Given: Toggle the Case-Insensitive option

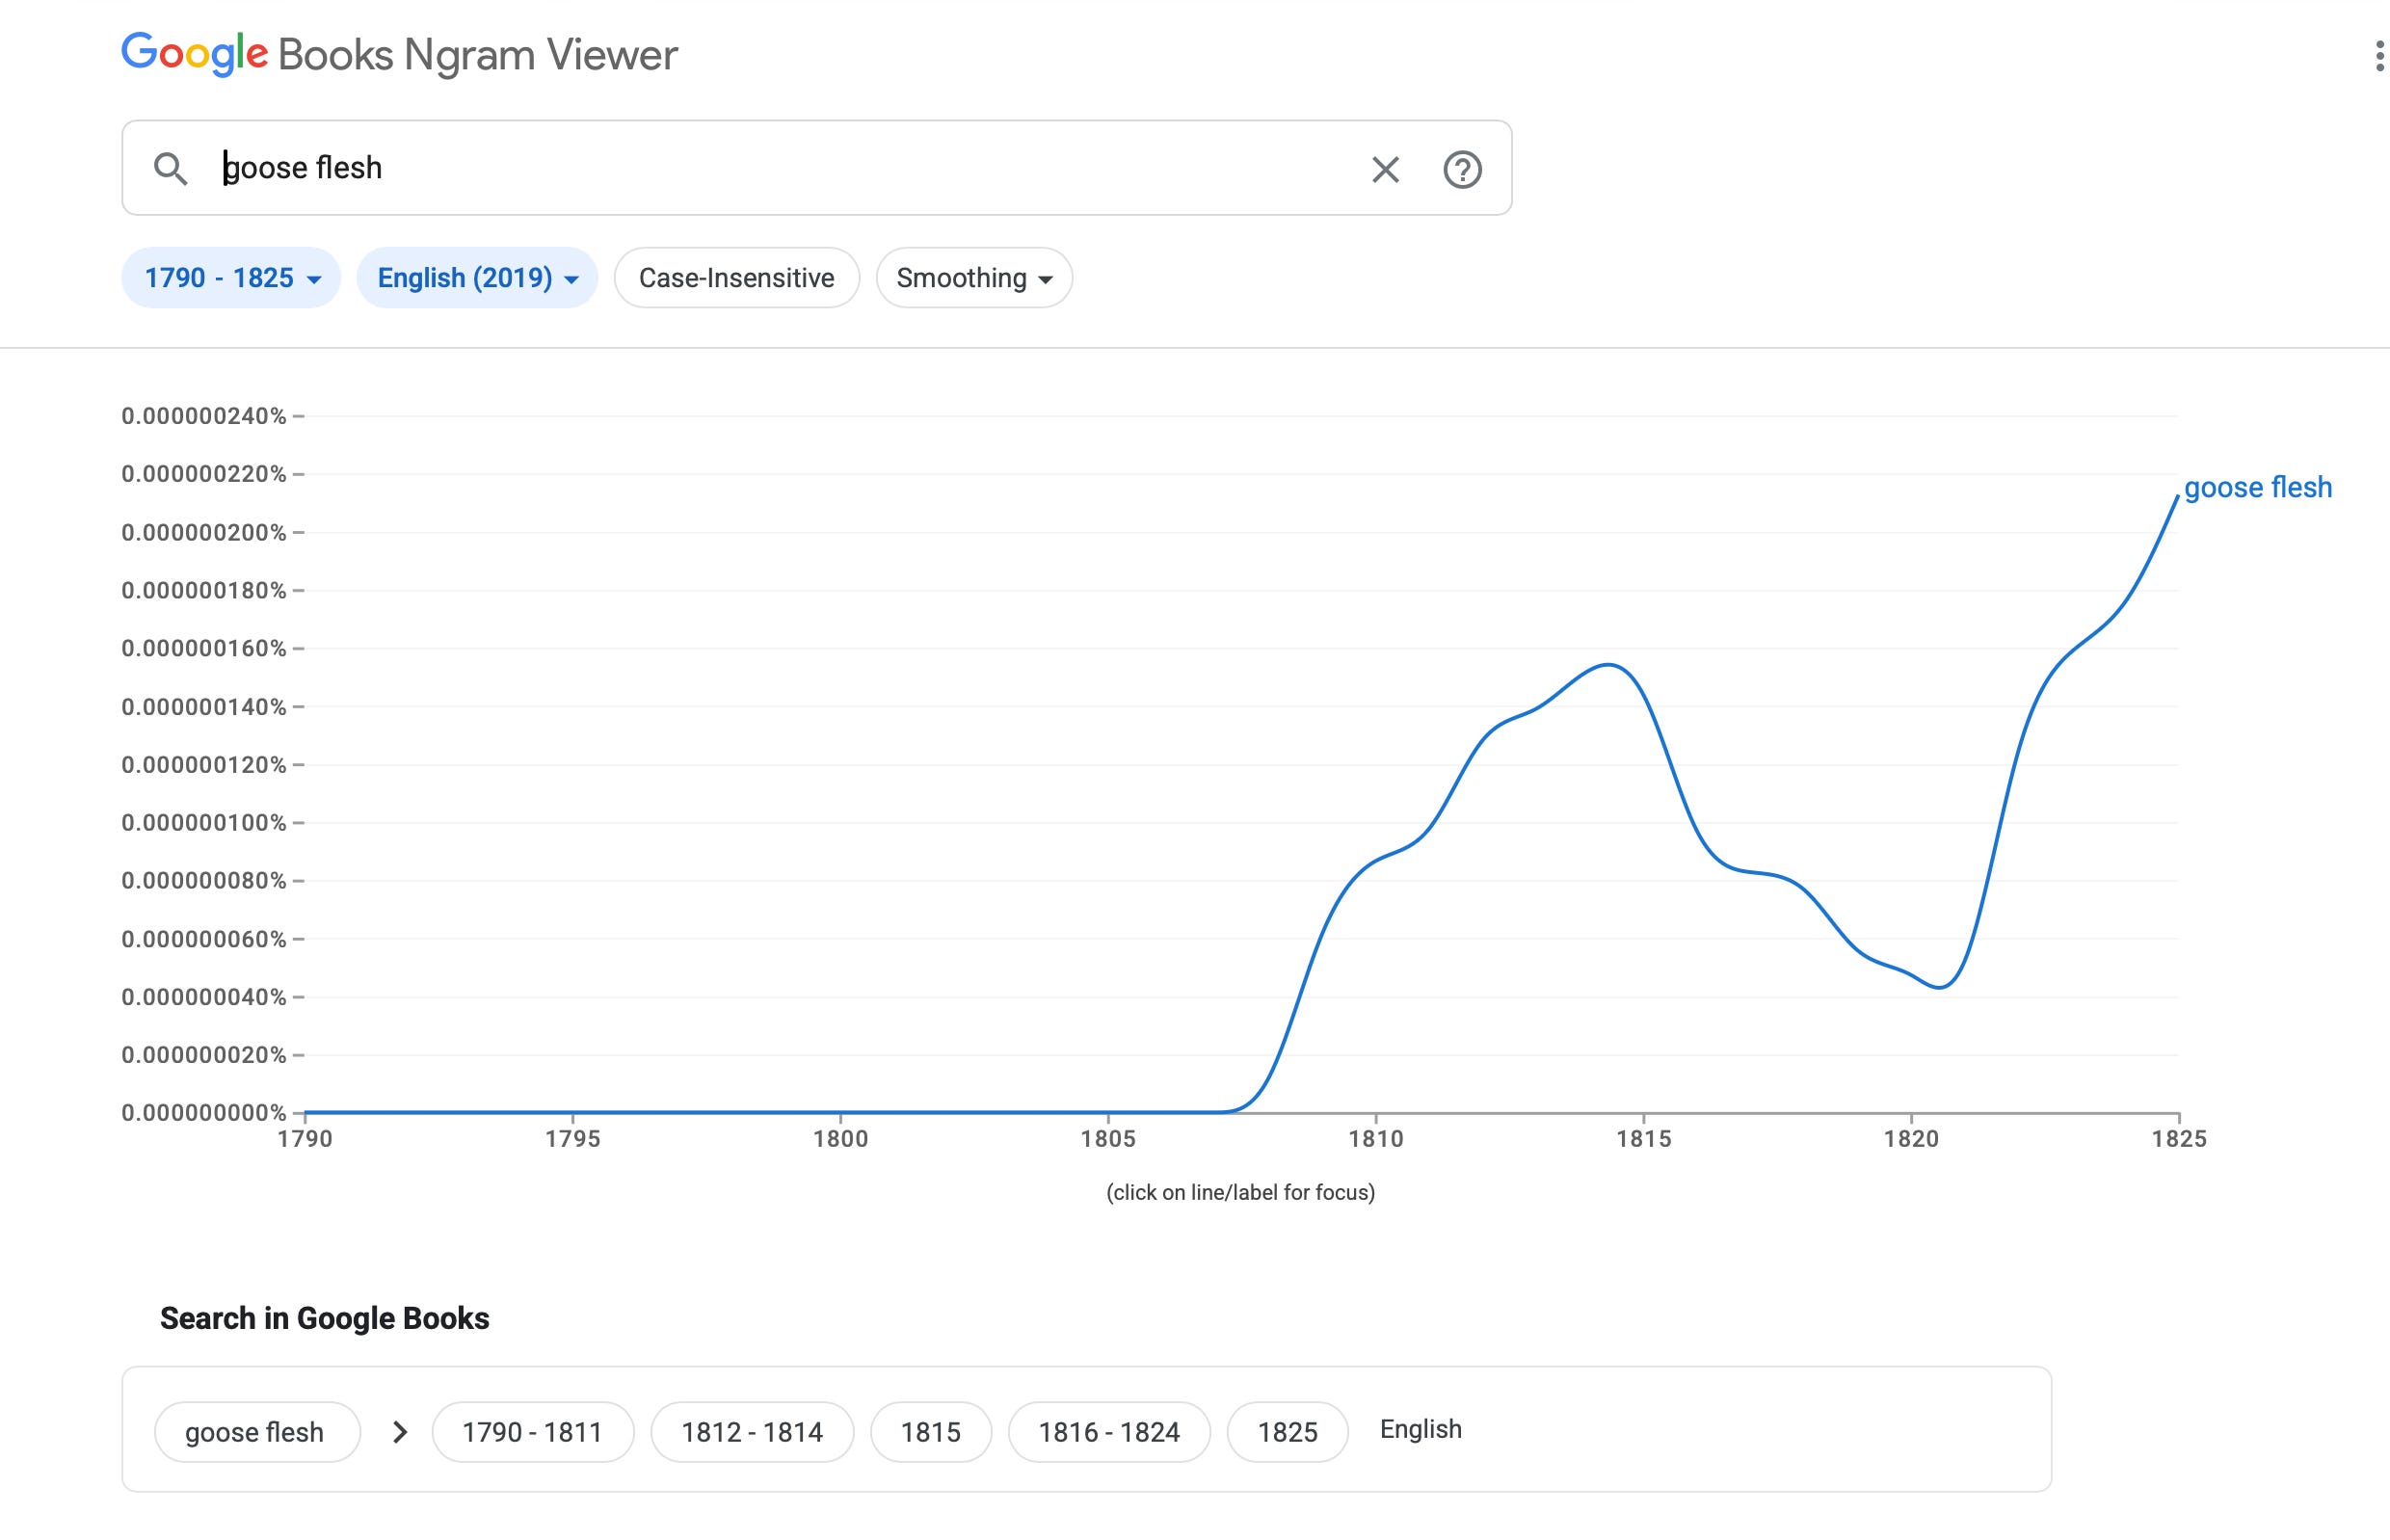Looking at the screenshot, I should (737, 278).
